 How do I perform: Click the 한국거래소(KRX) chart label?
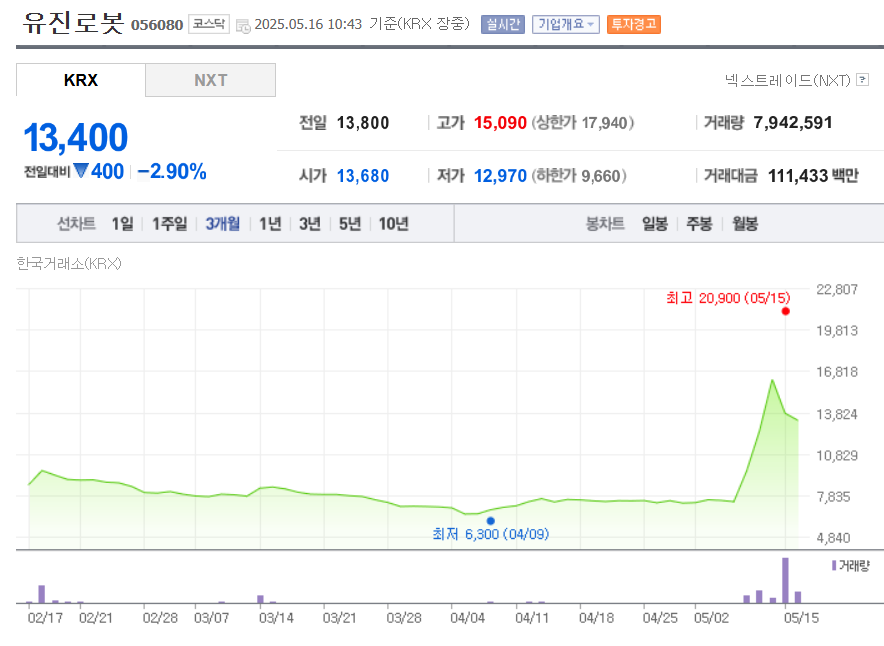(x=69, y=263)
